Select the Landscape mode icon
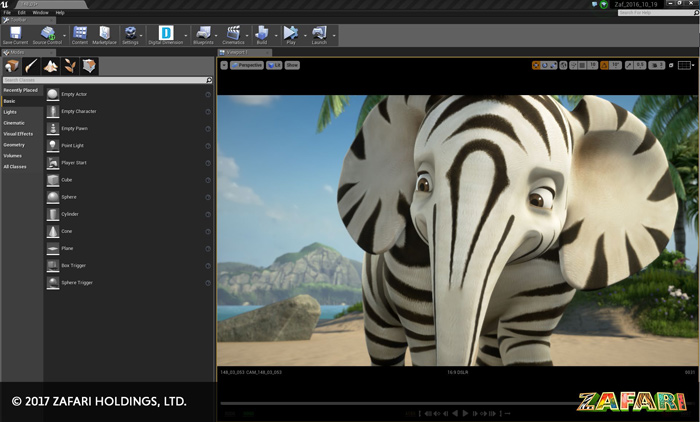700x422 pixels. tap(50, 66)
